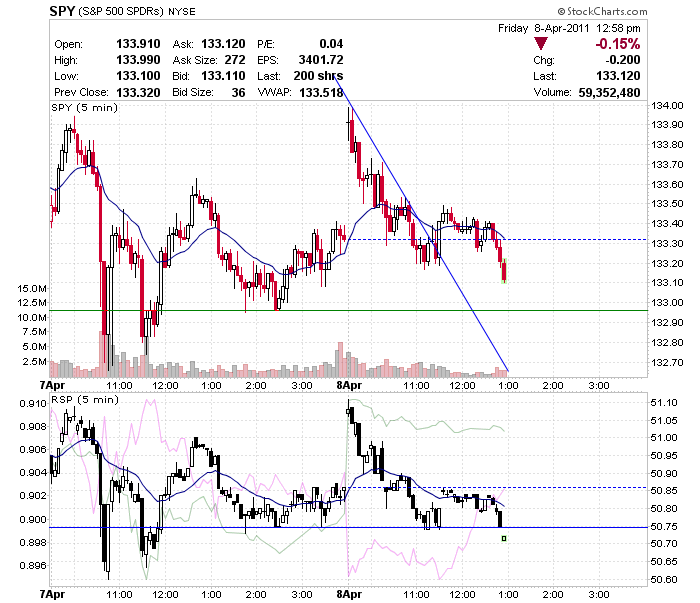Viewport: 700px width, 603px height.
Task: Click the SPY ticker symbol title
Action: (62, 11)
